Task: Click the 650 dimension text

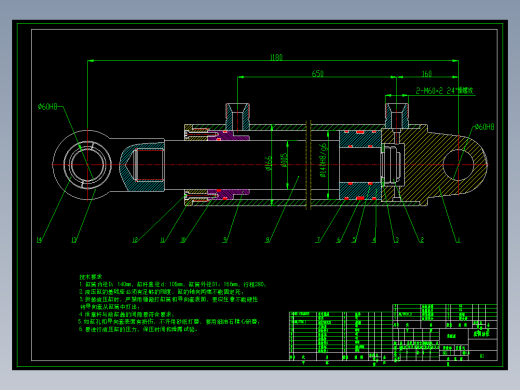Action: click(x=318, y=73)
